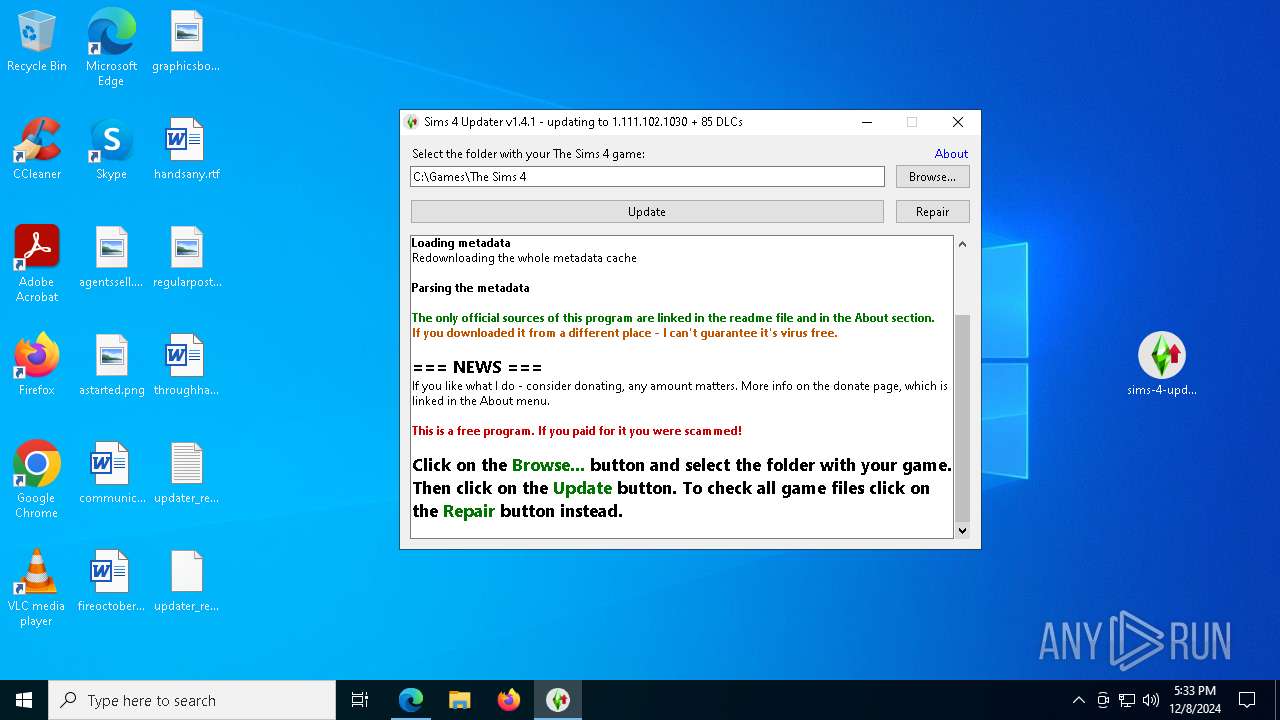Image resolution: width=1280 pixels, height=720 pixels.
Task: Click the Repair button
Action: coord(932,212)
